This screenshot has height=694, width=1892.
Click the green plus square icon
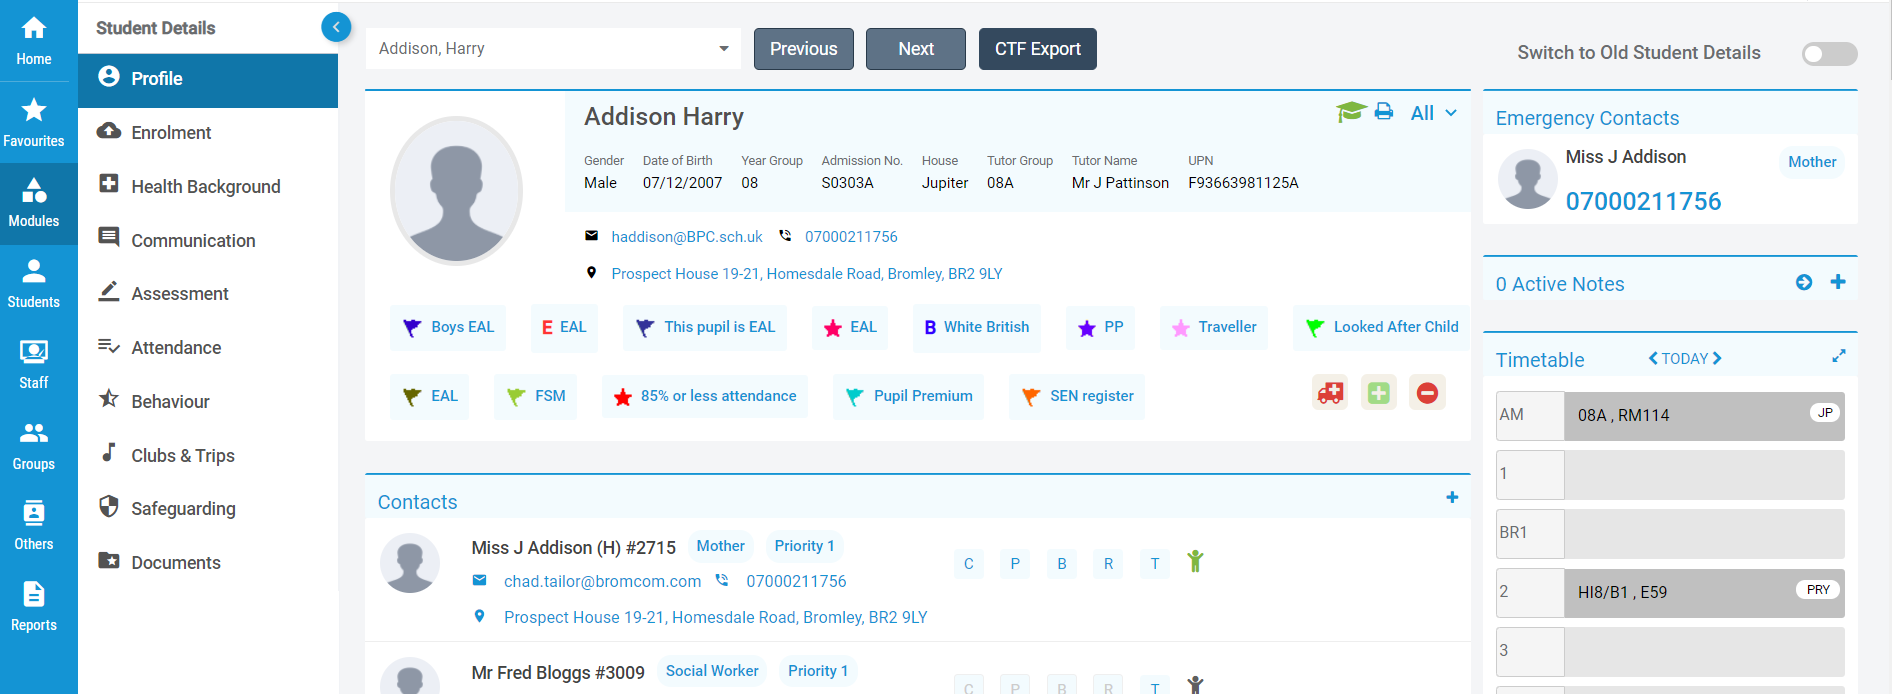[x=1378, y=393]
